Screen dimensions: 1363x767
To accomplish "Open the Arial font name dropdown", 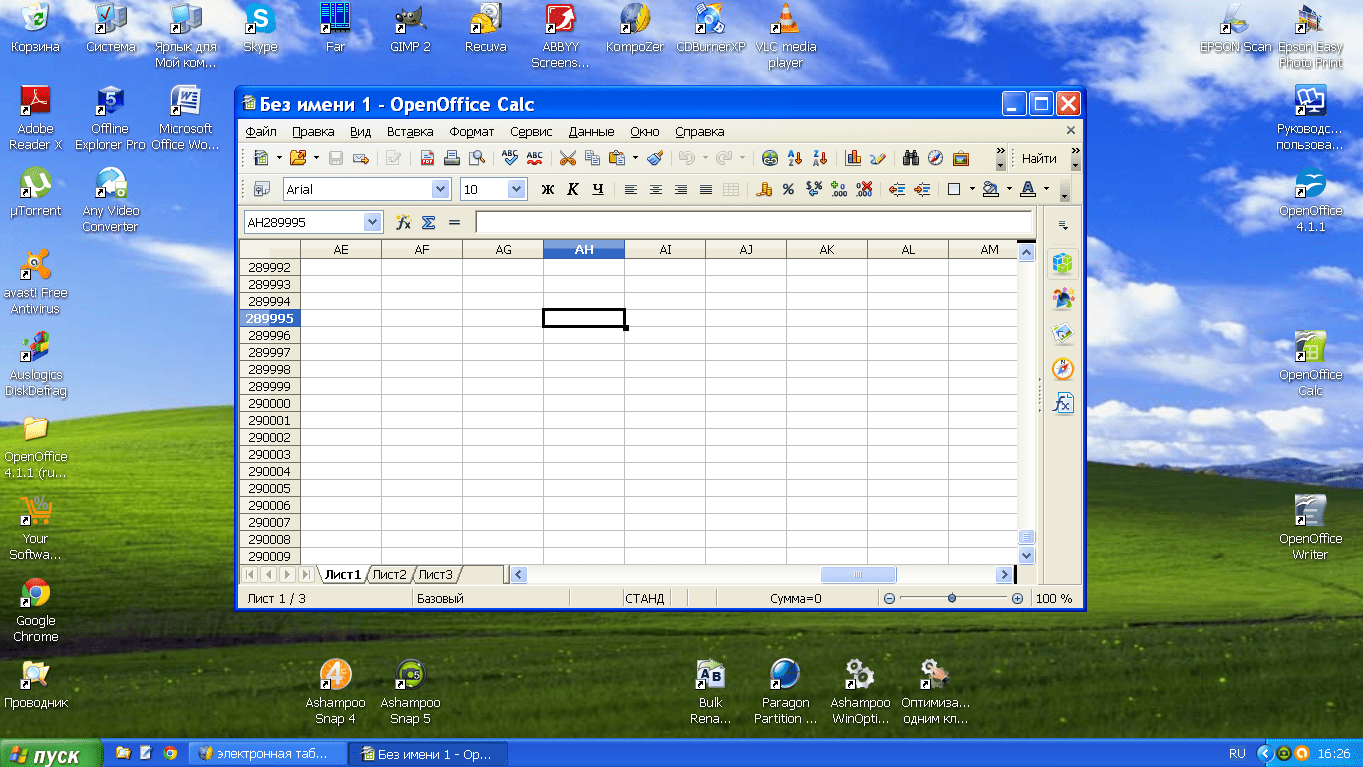I will pyautogui.click(x=440, y=189).
